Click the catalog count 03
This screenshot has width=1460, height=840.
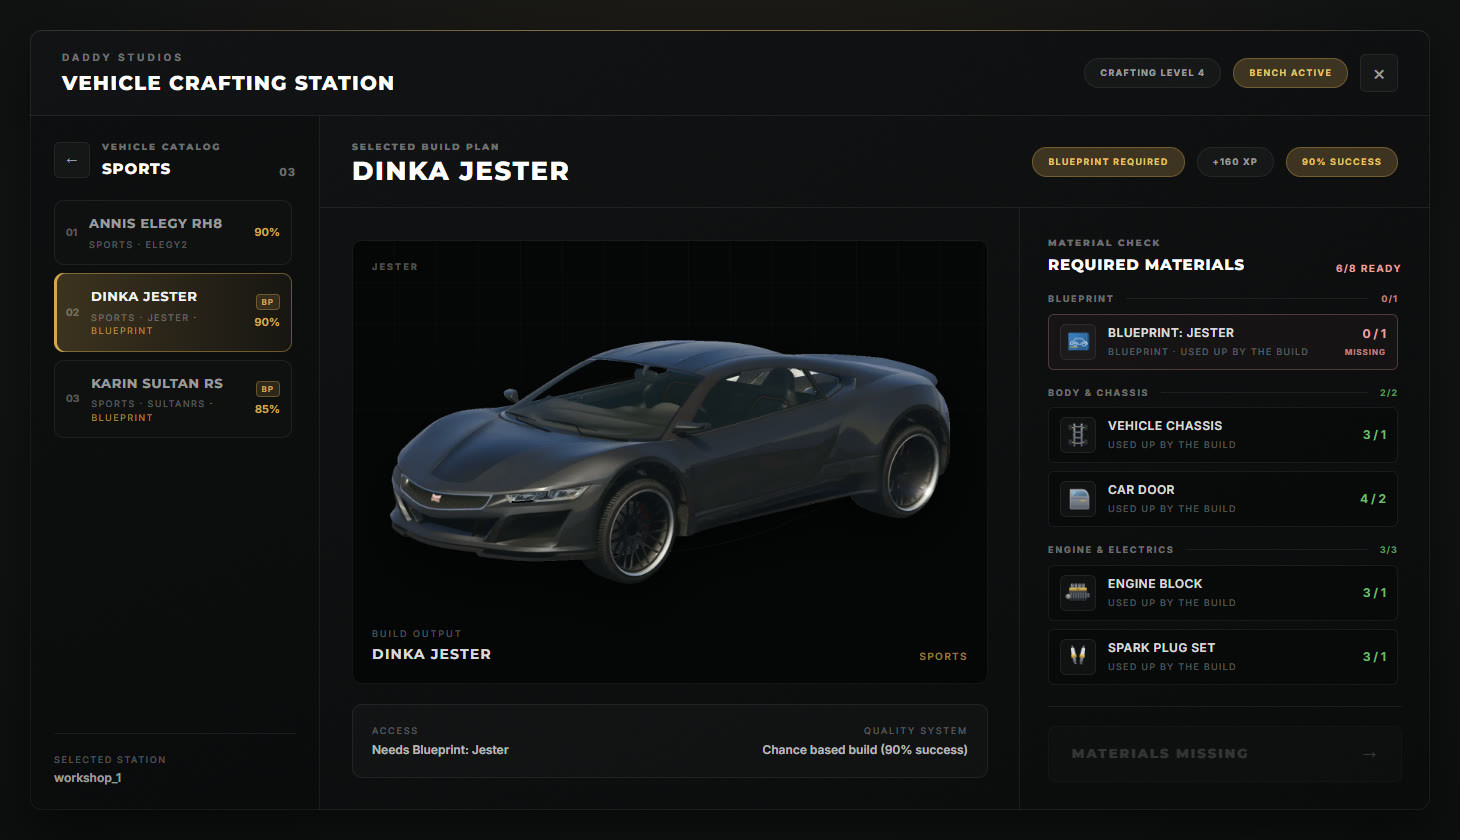point(287,172)
